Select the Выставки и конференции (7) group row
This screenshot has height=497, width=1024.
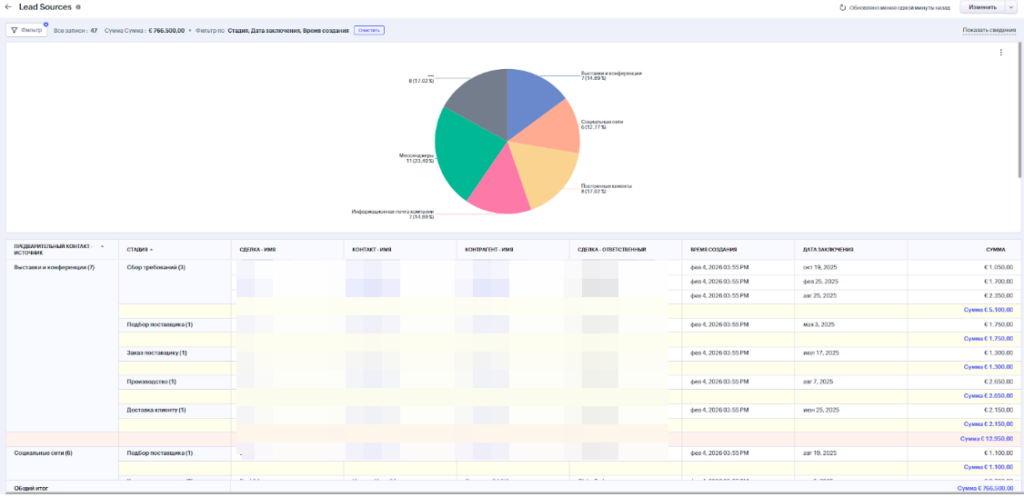pos(55,268)
